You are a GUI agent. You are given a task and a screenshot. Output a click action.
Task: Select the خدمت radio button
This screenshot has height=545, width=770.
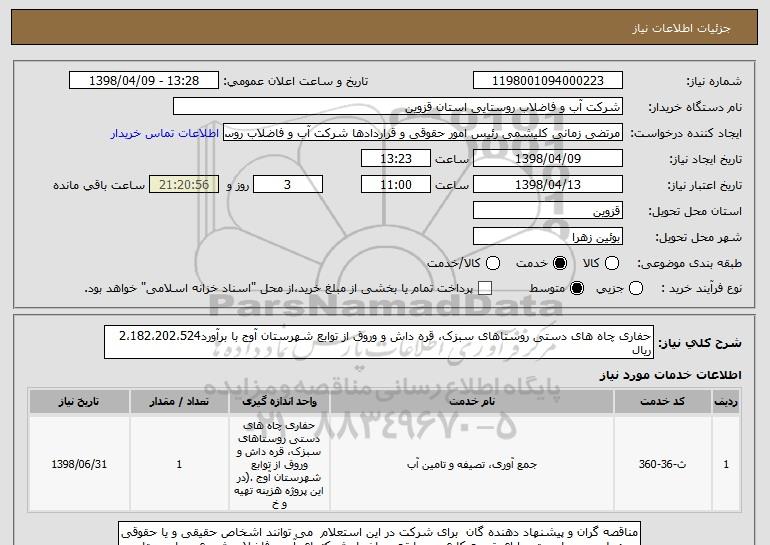(x=560, y=263)
